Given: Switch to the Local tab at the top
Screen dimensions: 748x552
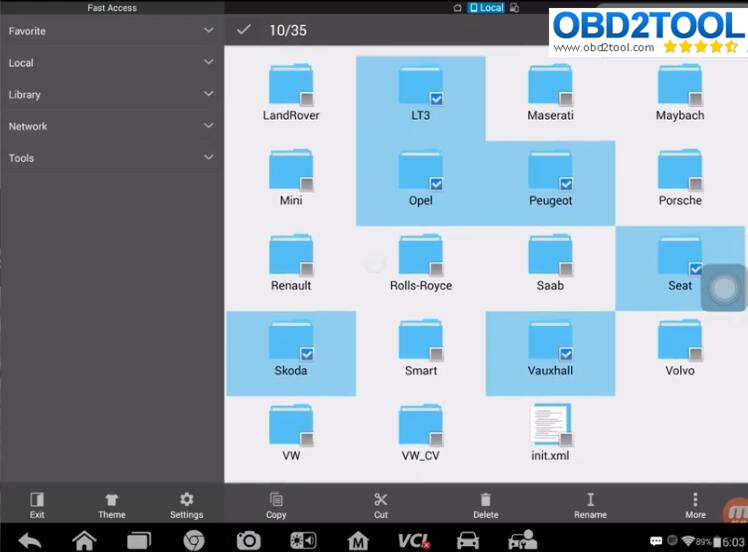Looking at the screenshot, I should tap(486, 8).
